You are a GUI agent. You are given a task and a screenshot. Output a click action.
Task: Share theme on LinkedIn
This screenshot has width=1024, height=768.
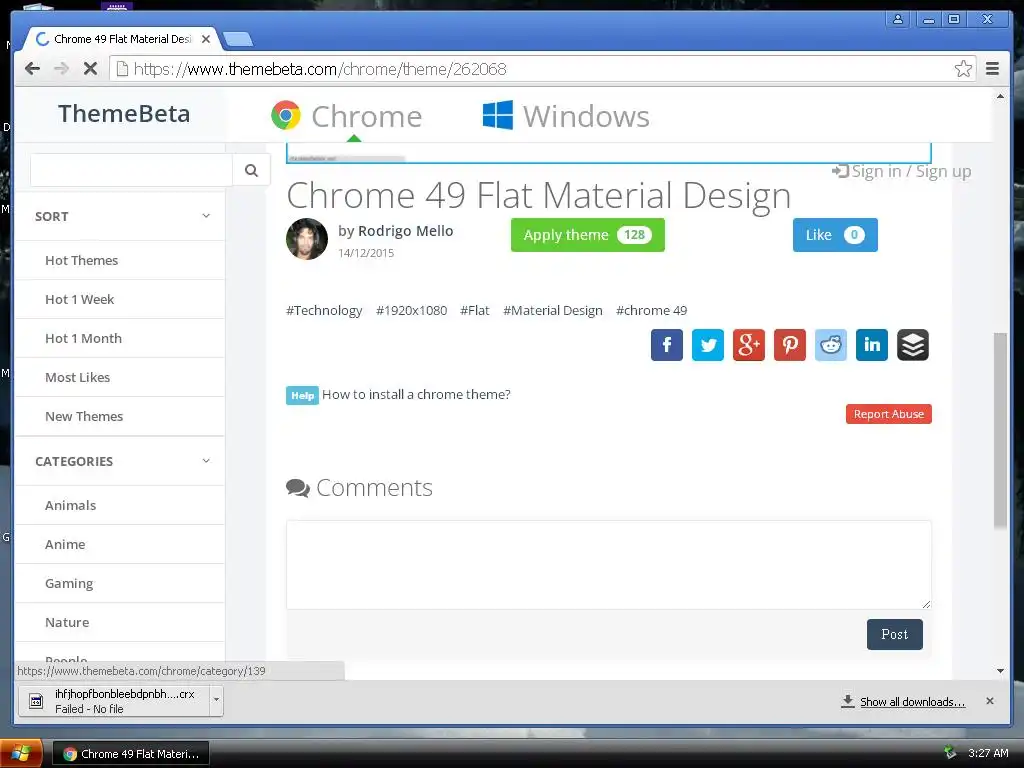(x=872, y=345)
